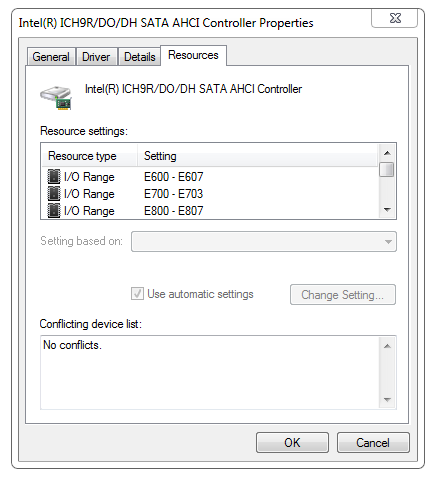Toggle the Use automatic settings checkbox

pyautogui.click(x=137, y=294)
